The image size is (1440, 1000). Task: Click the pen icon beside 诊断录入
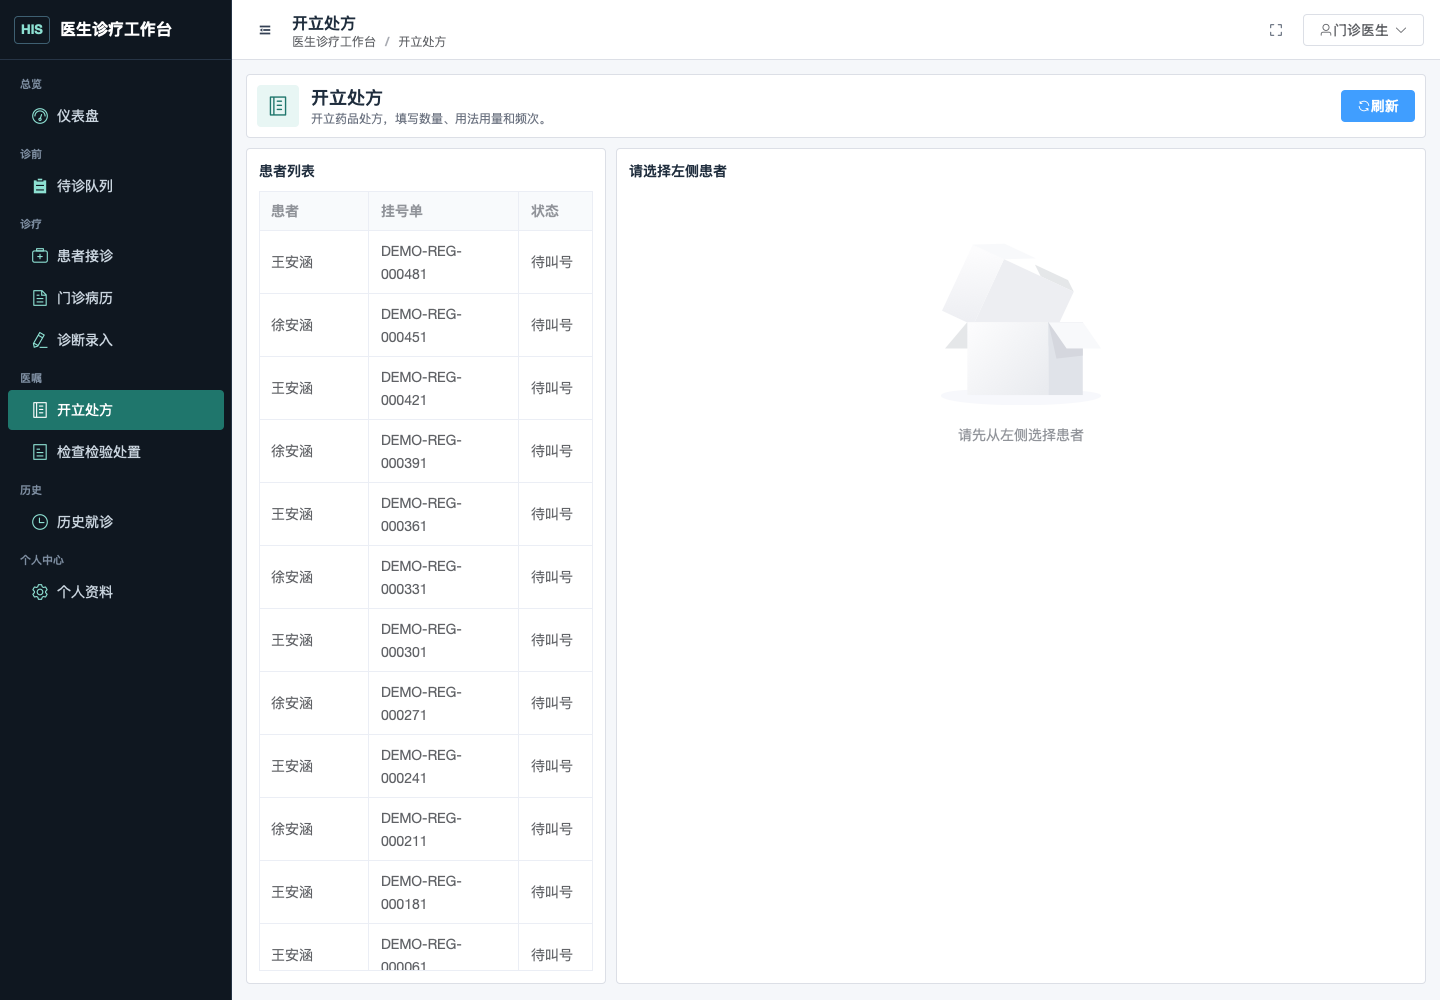click(x=40, y=340)
